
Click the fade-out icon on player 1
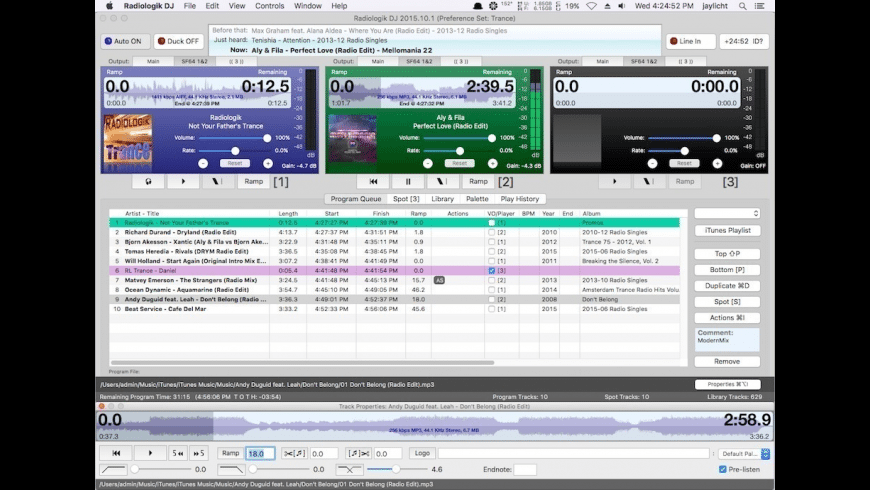pyautogui.click(x=217, y=181)
